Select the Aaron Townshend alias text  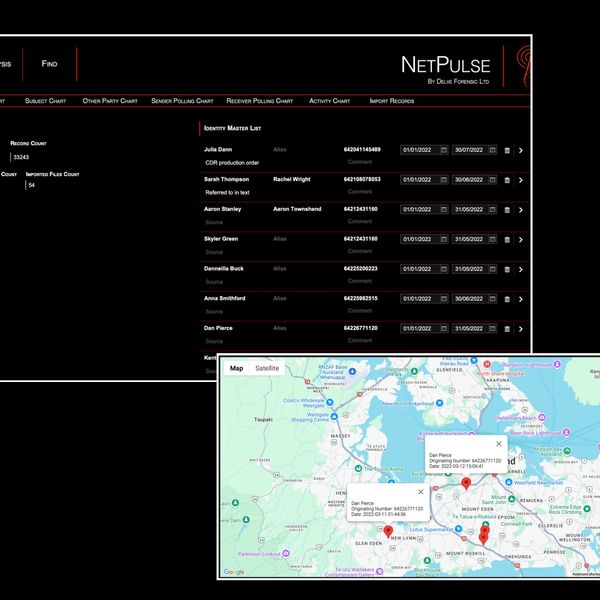(297, 209)
